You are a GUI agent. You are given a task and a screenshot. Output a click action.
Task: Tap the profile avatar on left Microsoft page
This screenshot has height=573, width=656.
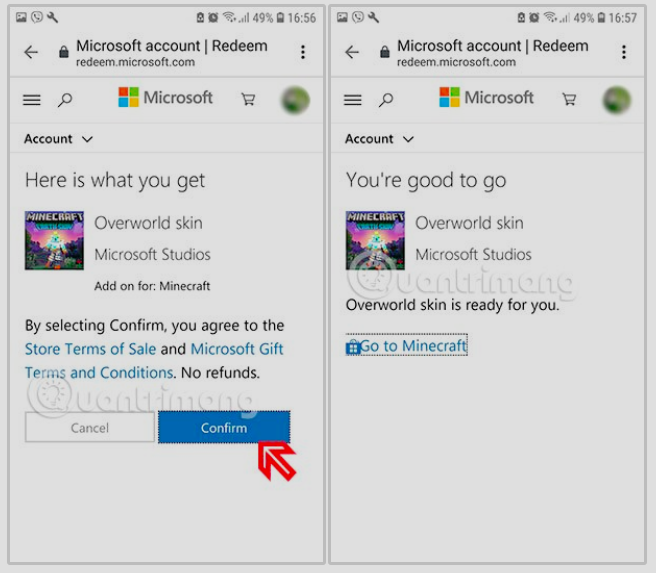pyautogui.click(x=295, y=100)
